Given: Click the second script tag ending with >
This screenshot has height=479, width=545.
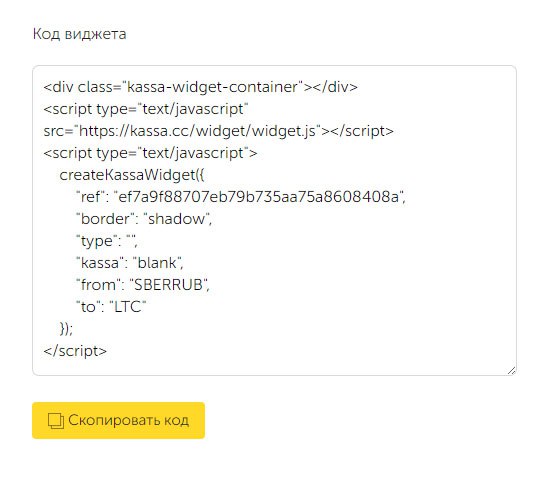Looking at the screenshot, I should click(x=151, y=153).
